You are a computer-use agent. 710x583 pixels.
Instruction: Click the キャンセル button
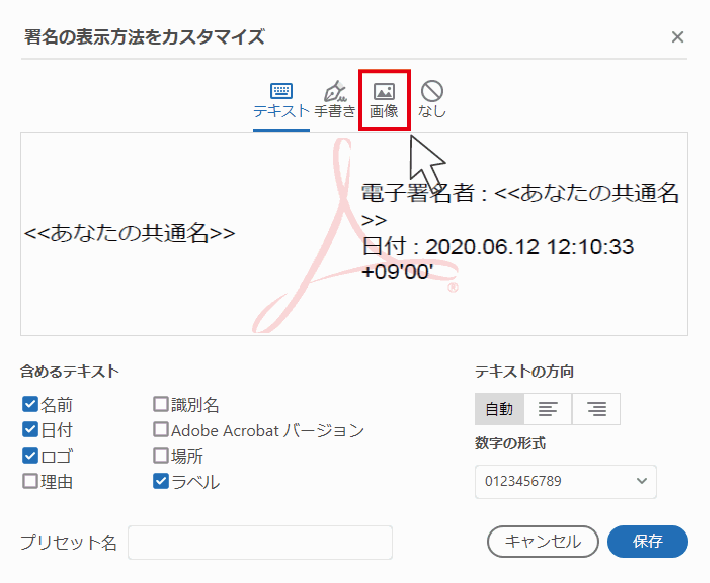pos(542,541)
